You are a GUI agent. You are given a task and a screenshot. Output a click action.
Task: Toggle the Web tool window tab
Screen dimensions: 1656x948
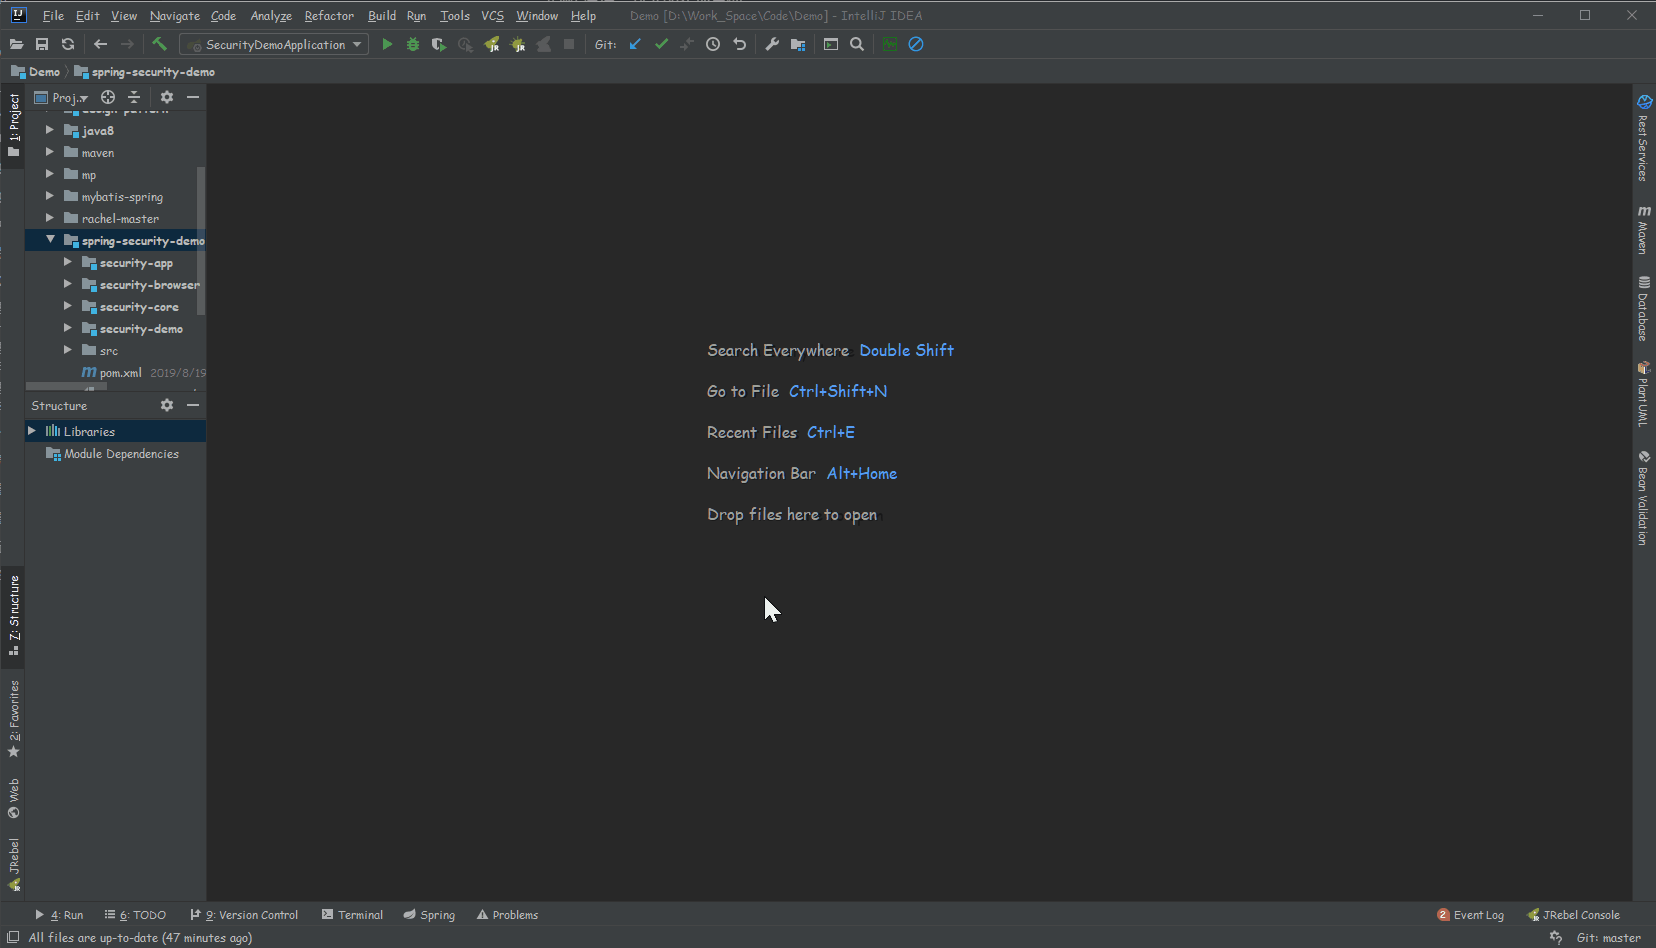point(13,798)
